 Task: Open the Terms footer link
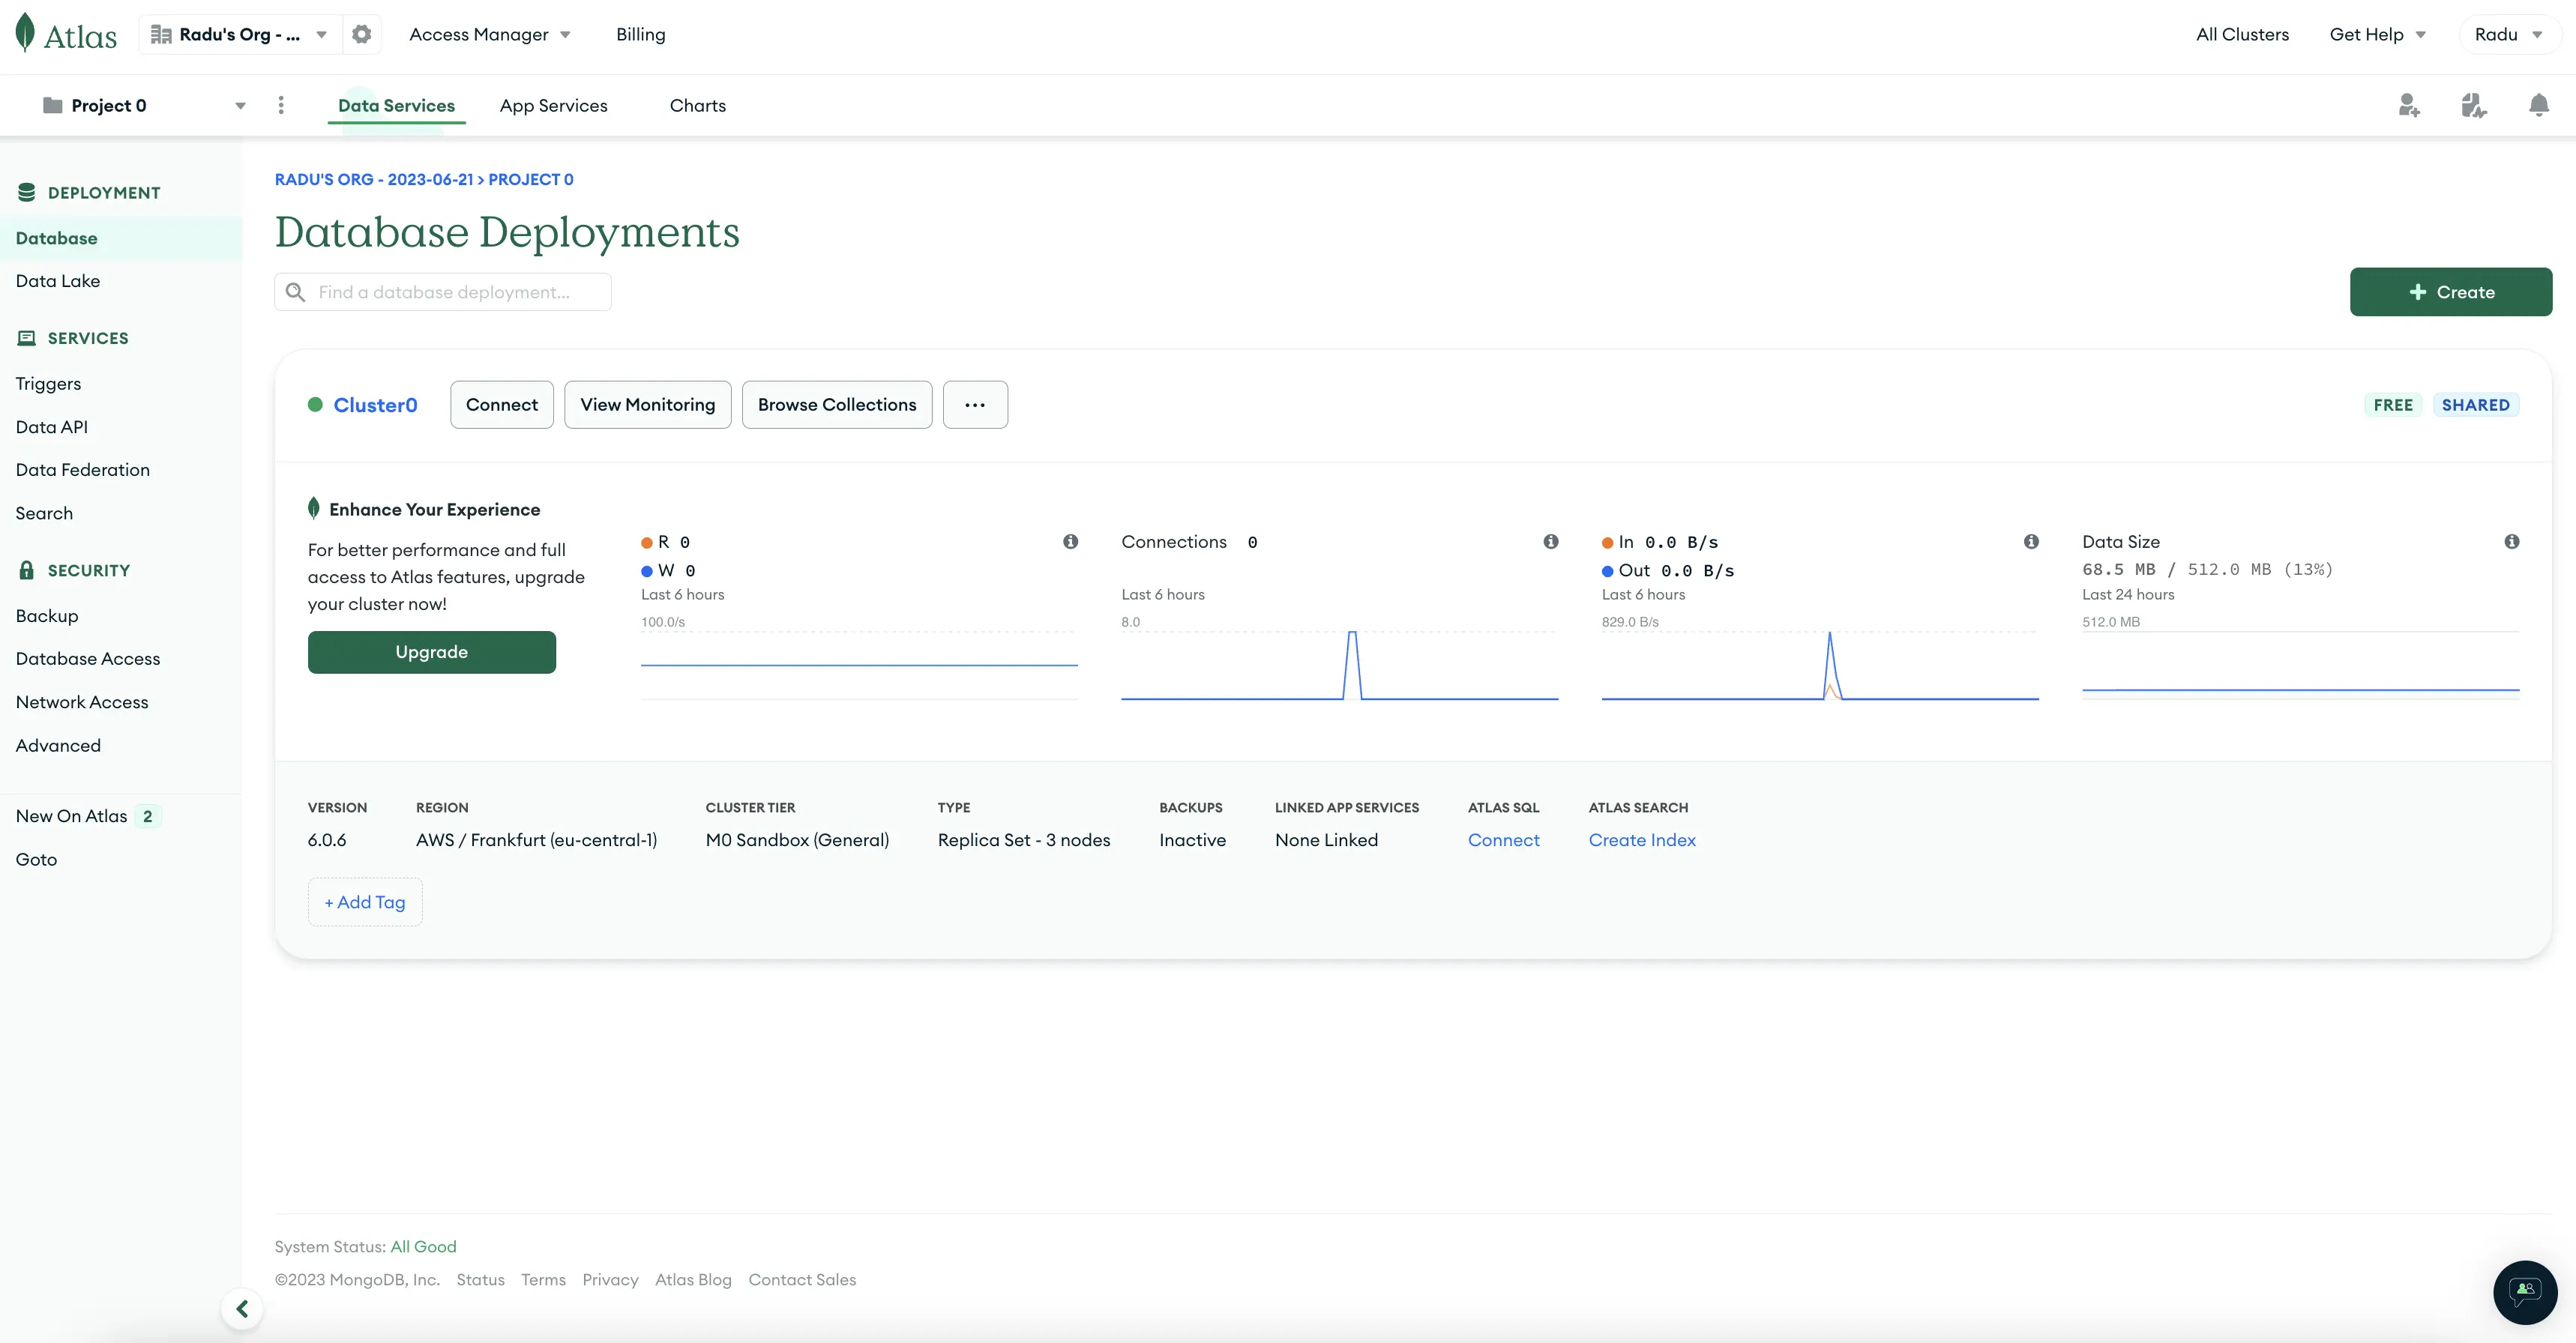point(543,1280)
